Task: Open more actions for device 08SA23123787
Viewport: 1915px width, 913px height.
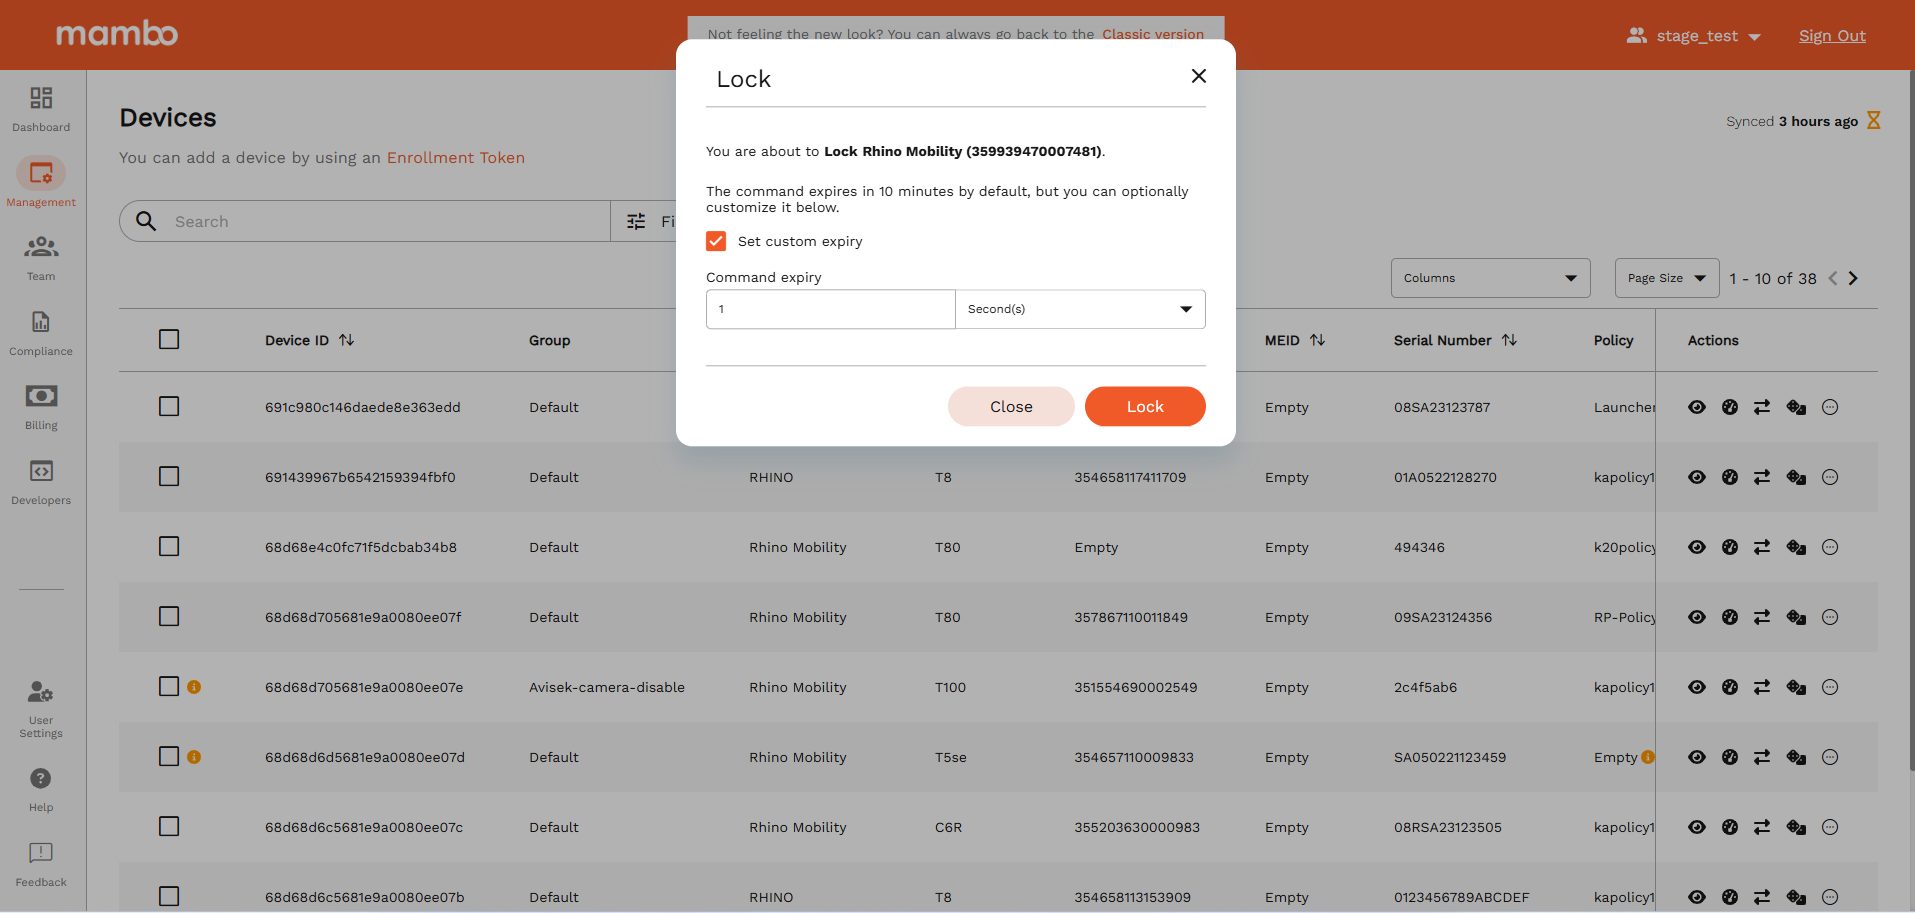Action: point(1830,408)
